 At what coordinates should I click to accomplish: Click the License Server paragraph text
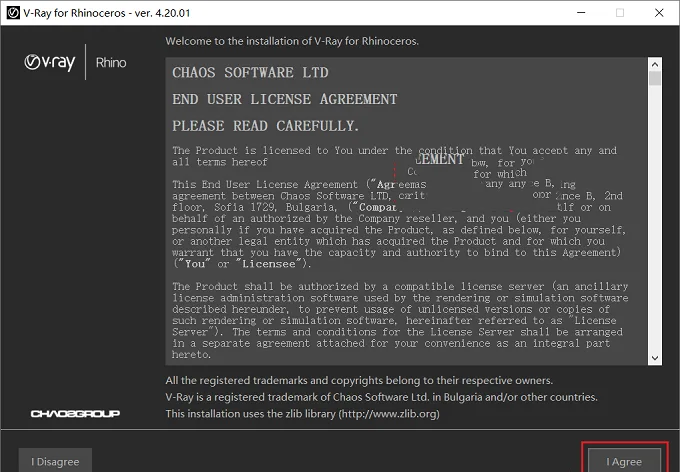click(x=400, y=321)
